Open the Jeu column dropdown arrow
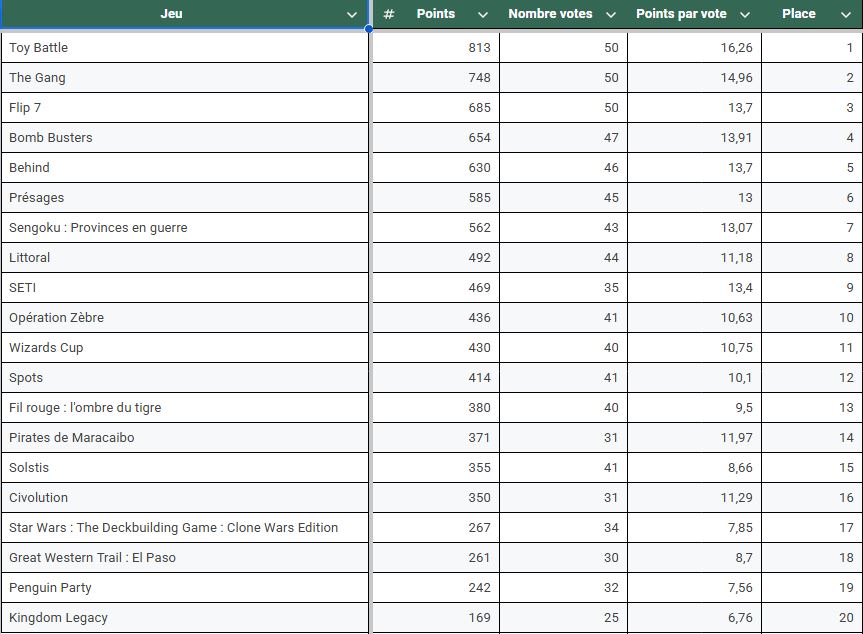The image size is (863, 634). click(x=352, y=15)
